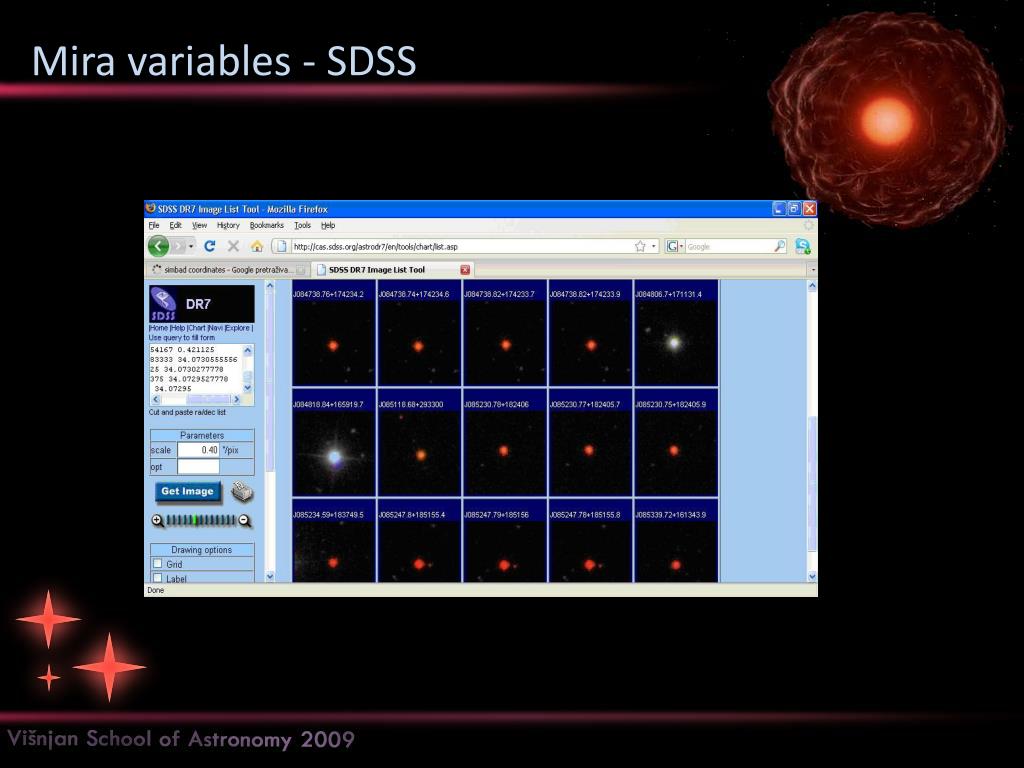Viewport: 1024px width, 768px height.
Task: Click the text area's scroll-right arrow
Action: 236,399
